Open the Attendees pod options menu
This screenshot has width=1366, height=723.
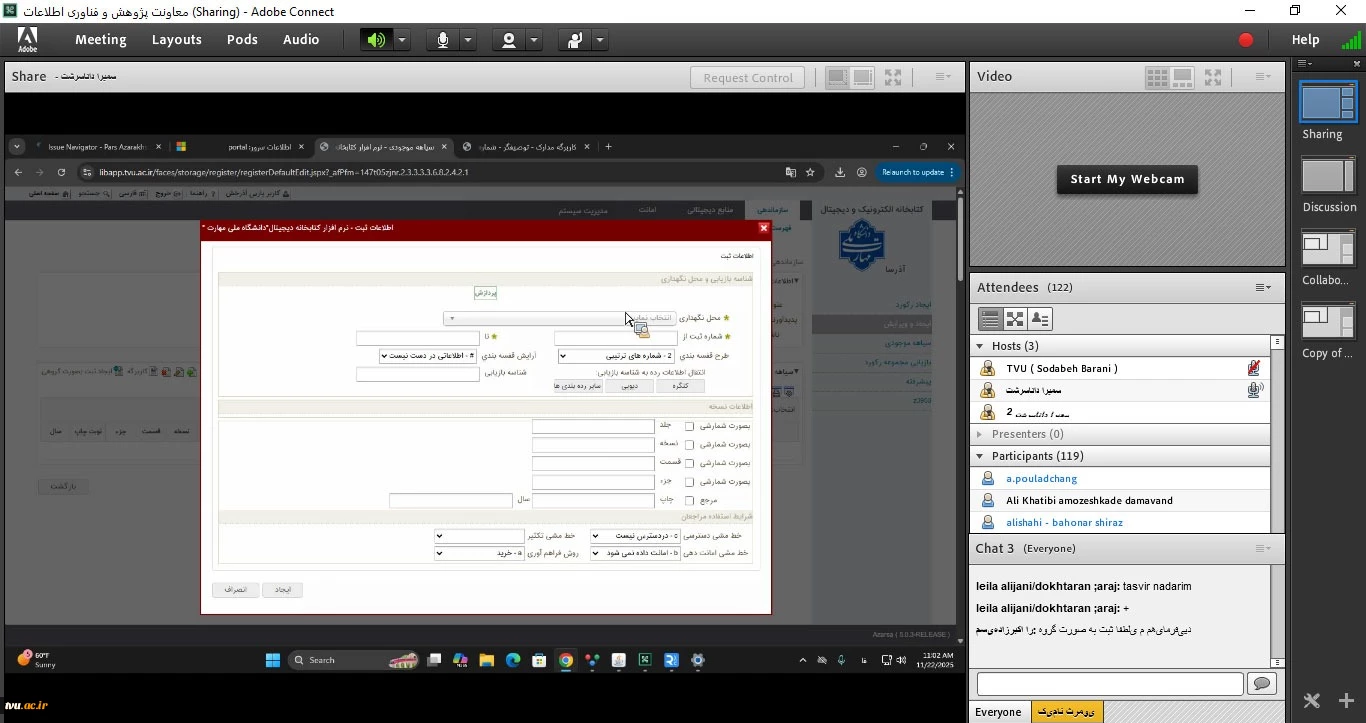(x=1263, y=288)
